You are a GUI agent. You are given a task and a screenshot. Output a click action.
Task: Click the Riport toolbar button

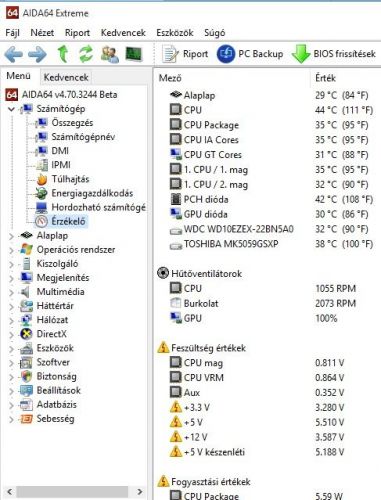[185, 54]
